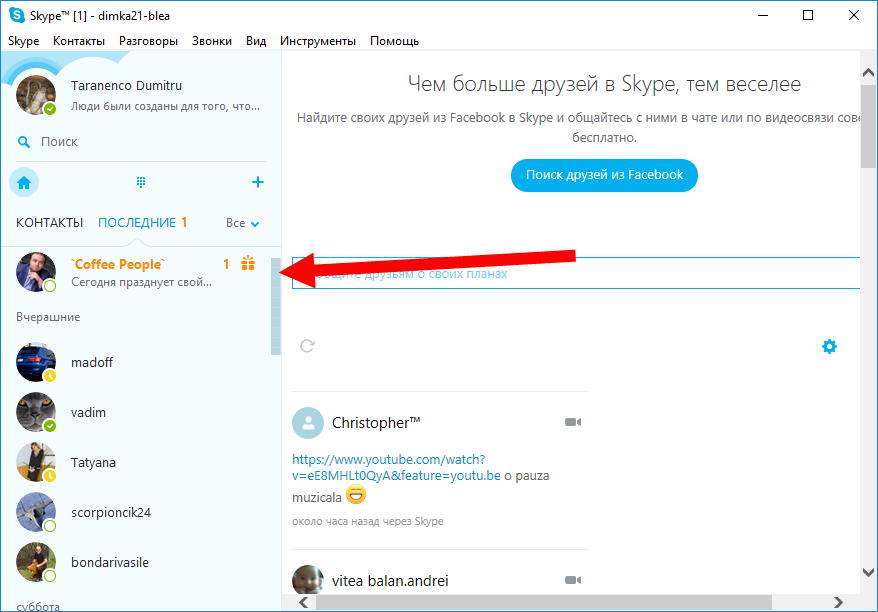This screenshot has height=612, width=878.
Task: Click the laughing emoticon in Christopher's post
Action: point(356,494)
